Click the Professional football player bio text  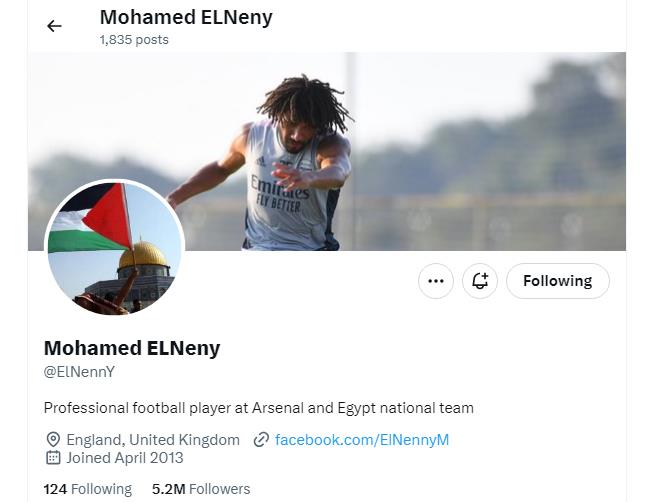tap(258, 408)
